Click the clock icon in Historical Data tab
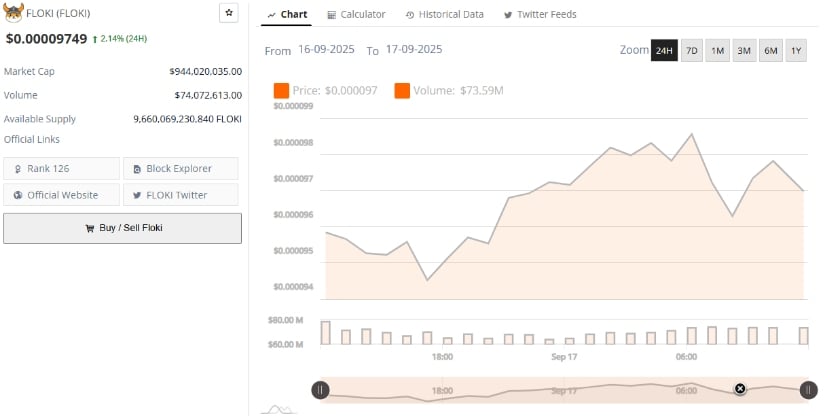Viewport: 825px width, 416px height. point(410,15)
